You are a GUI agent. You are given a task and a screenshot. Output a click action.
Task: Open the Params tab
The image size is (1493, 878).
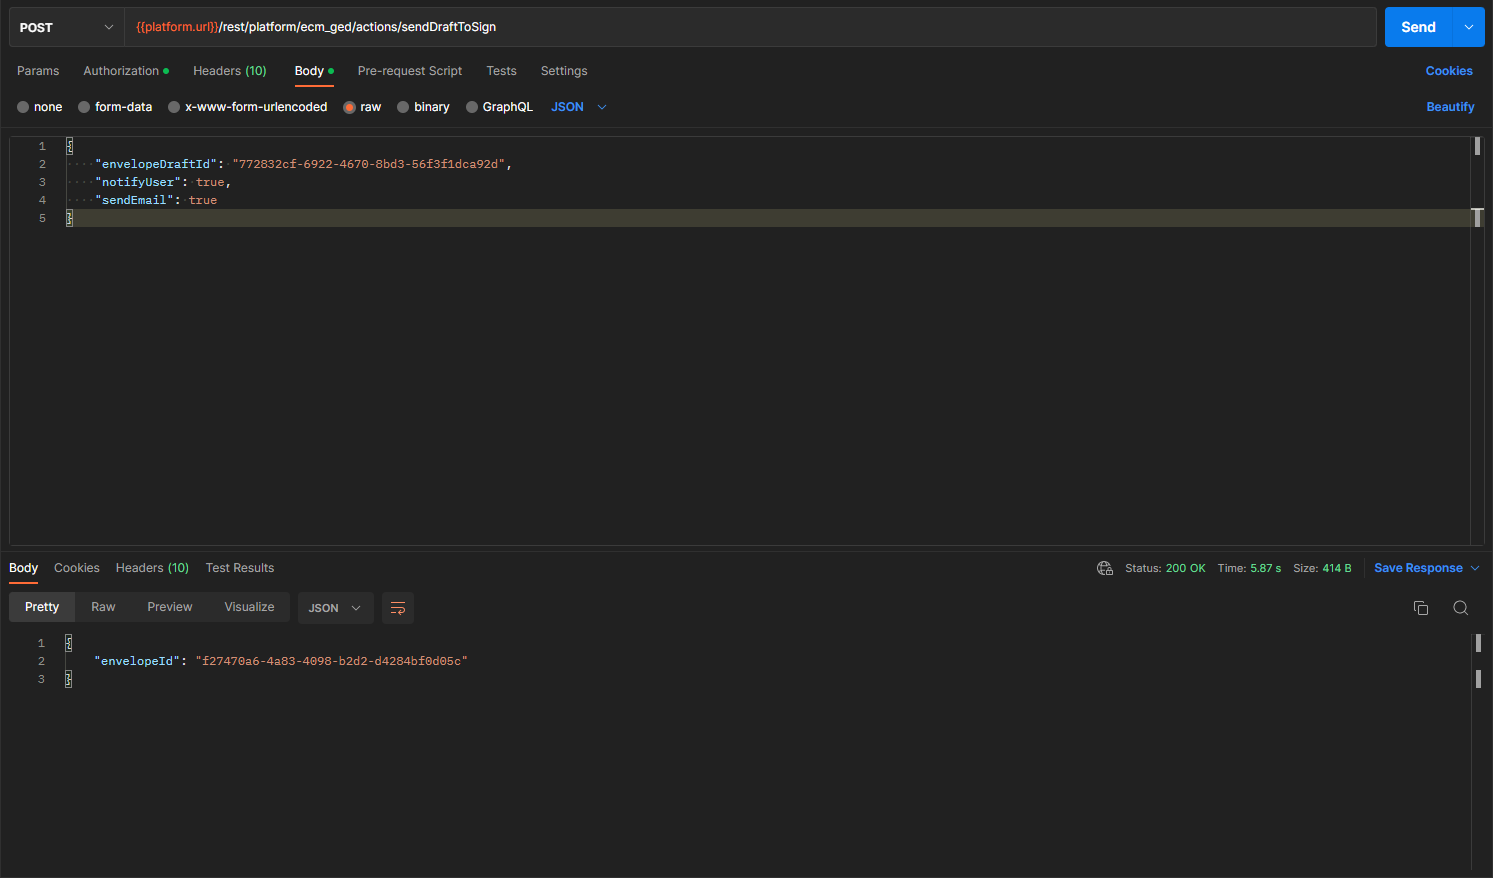pyautogui.click(x=38, y=71)
